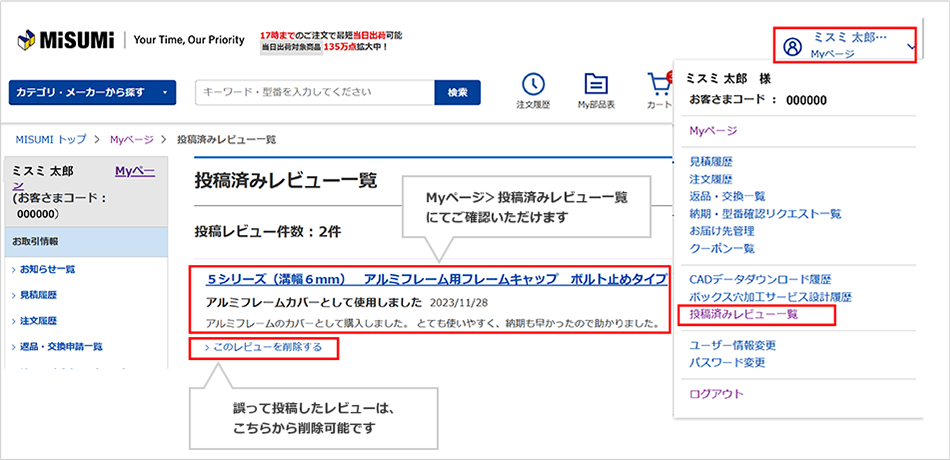Screen dimensions: 950x460
Task: Select パスワード変更 in the account menu
Action: 727,363
